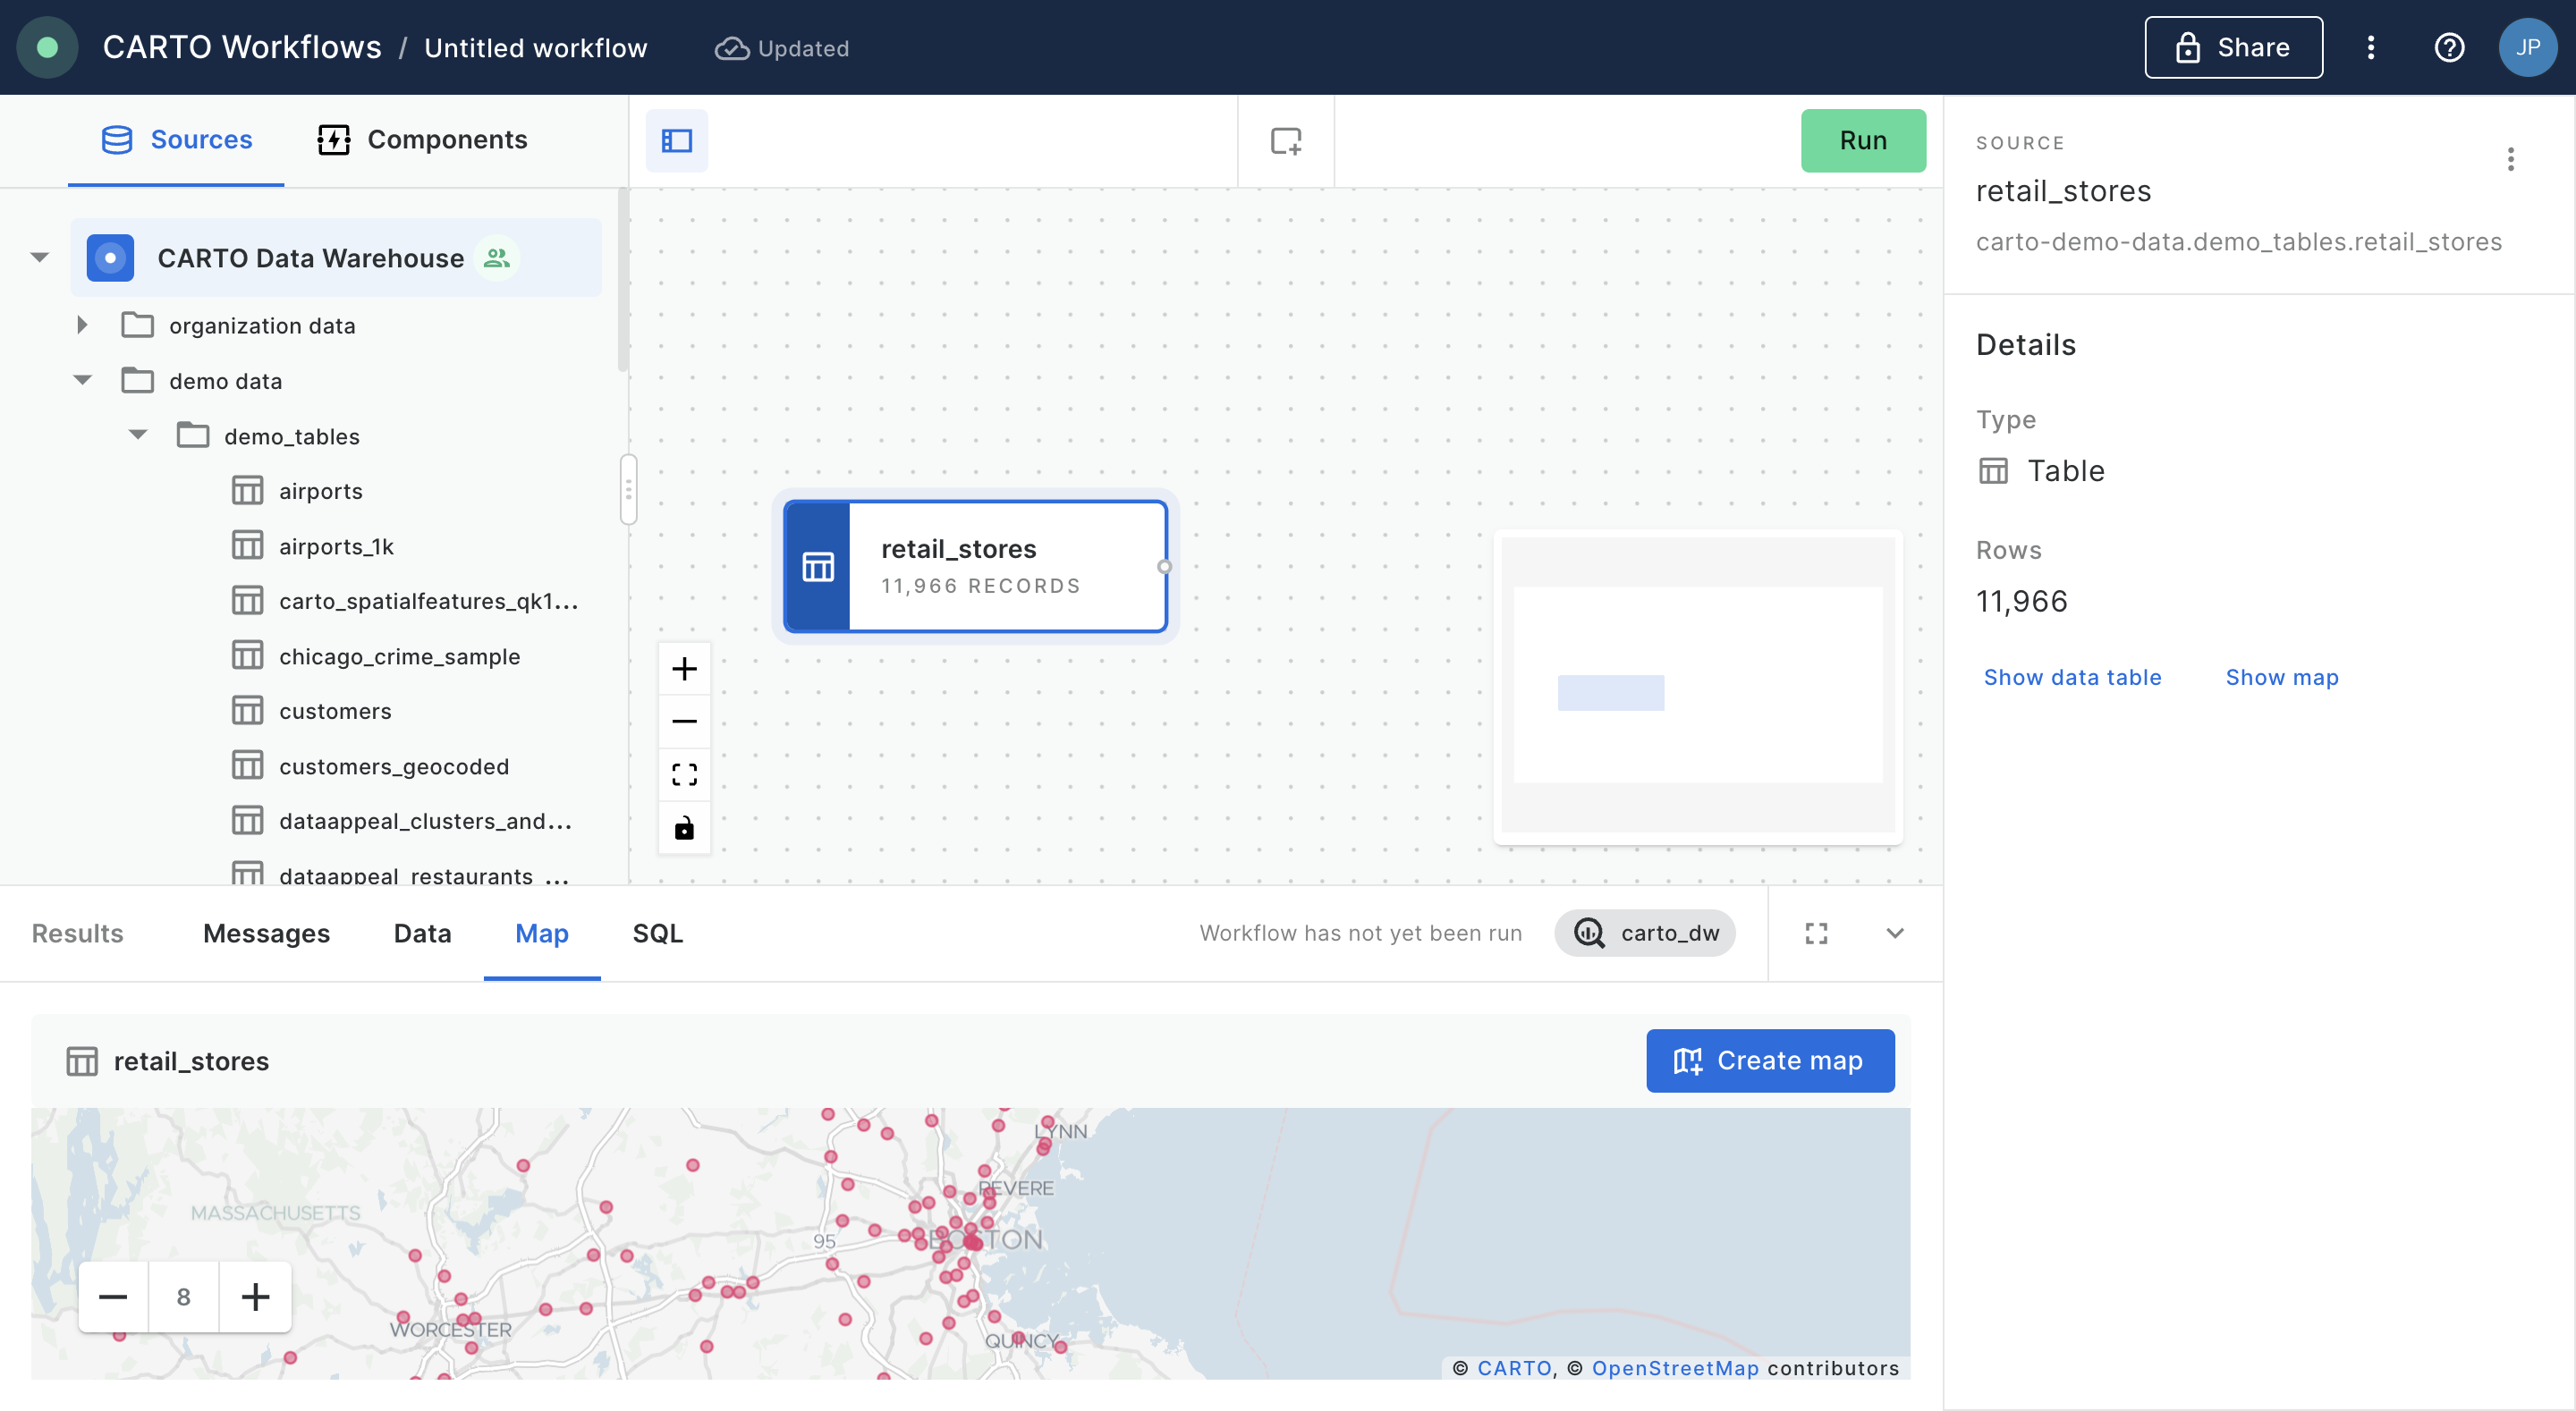Click the add note icon
The width and height of the screenshot is (2576, 1411).
pos(1285,140)
